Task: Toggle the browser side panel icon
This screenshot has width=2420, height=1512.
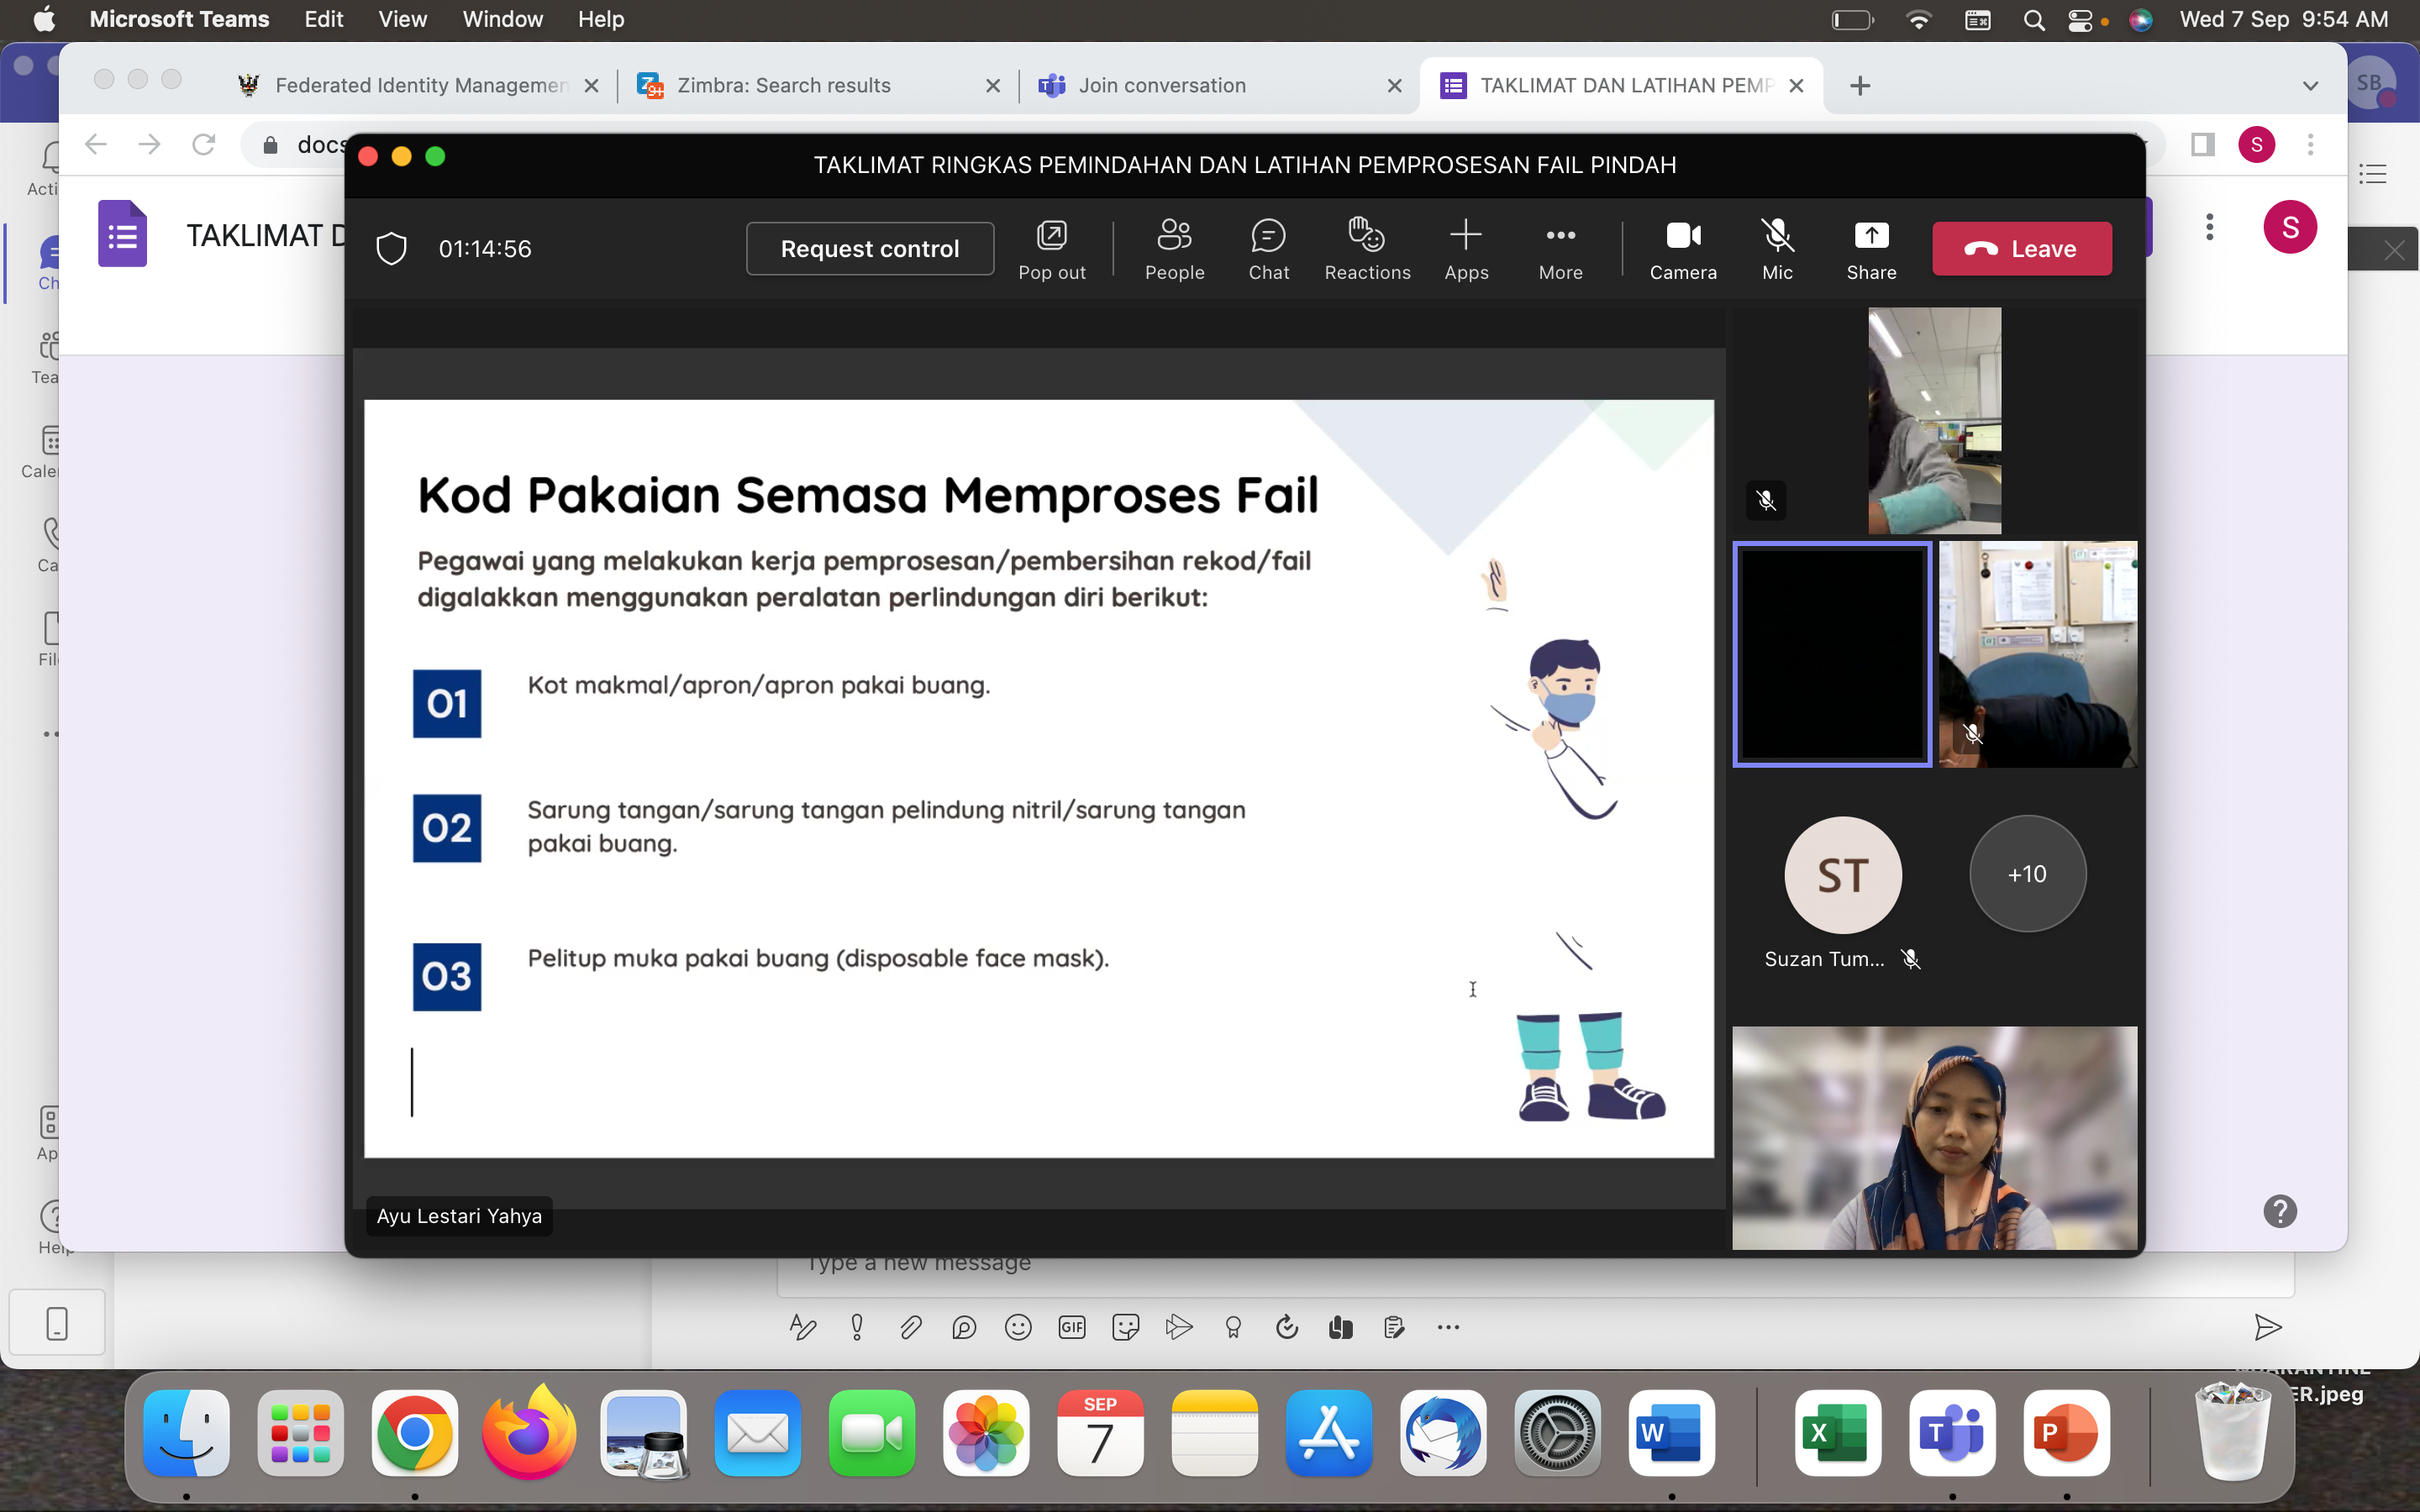Action: pos(2203,145)
